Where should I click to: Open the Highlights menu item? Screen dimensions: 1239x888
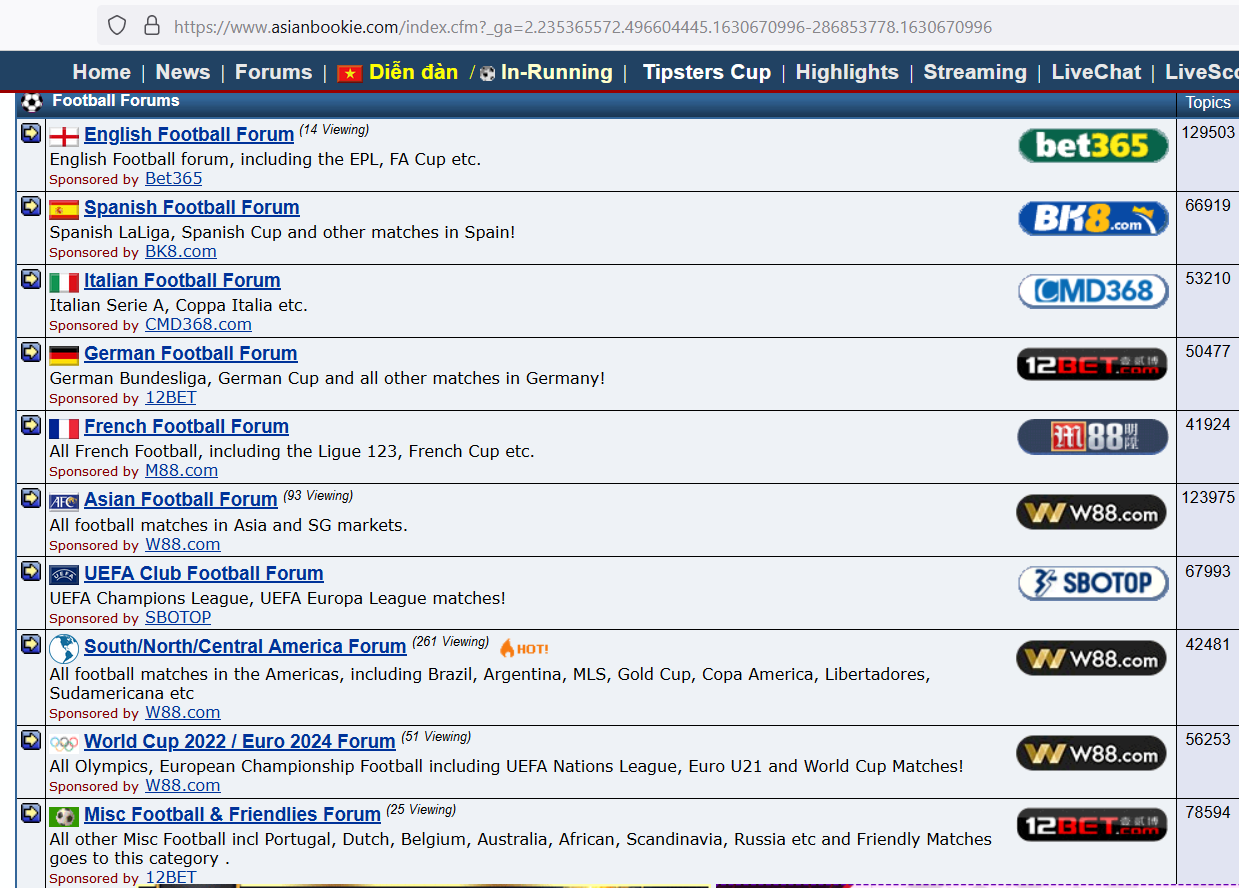tap(847, 72)
